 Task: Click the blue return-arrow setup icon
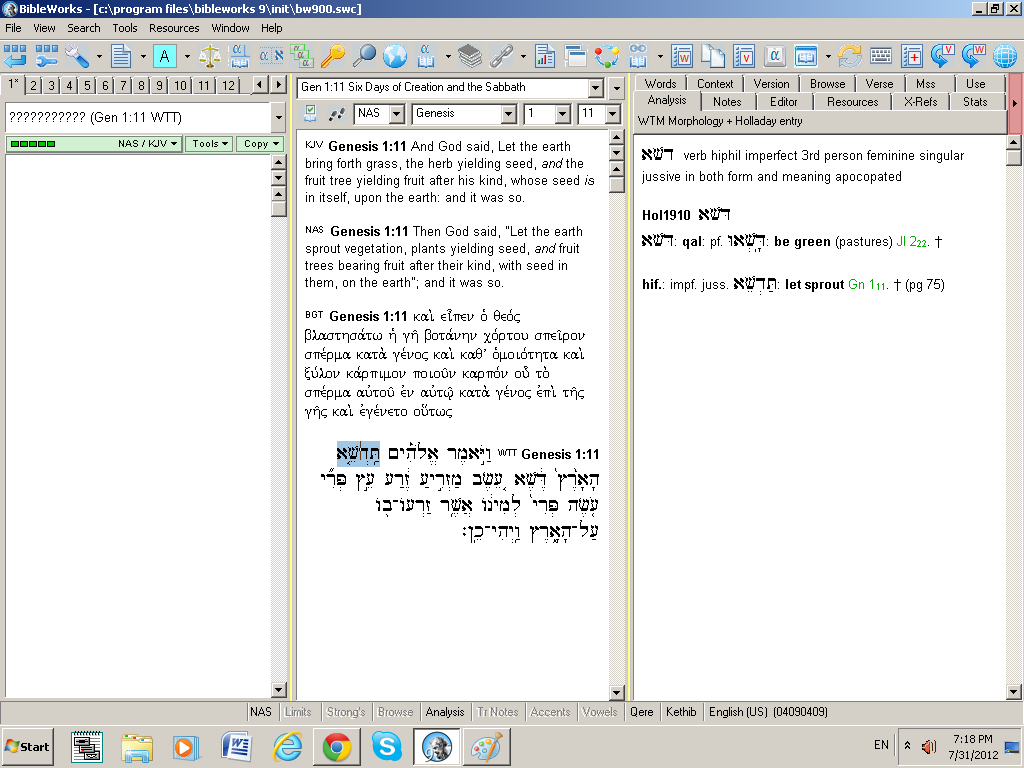[14, 56]
